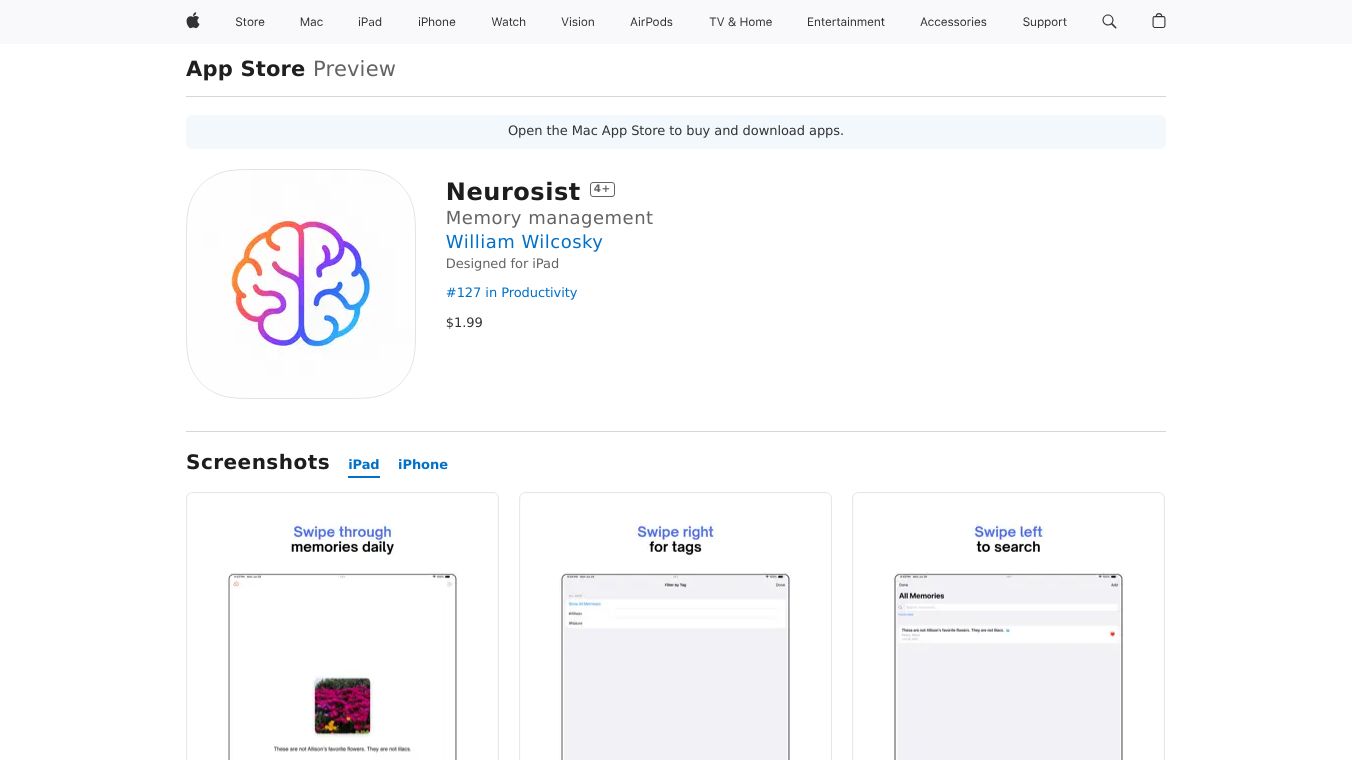Open the Vision menu
Viewport: 1352px width, 760px height.
coord(578,22)
